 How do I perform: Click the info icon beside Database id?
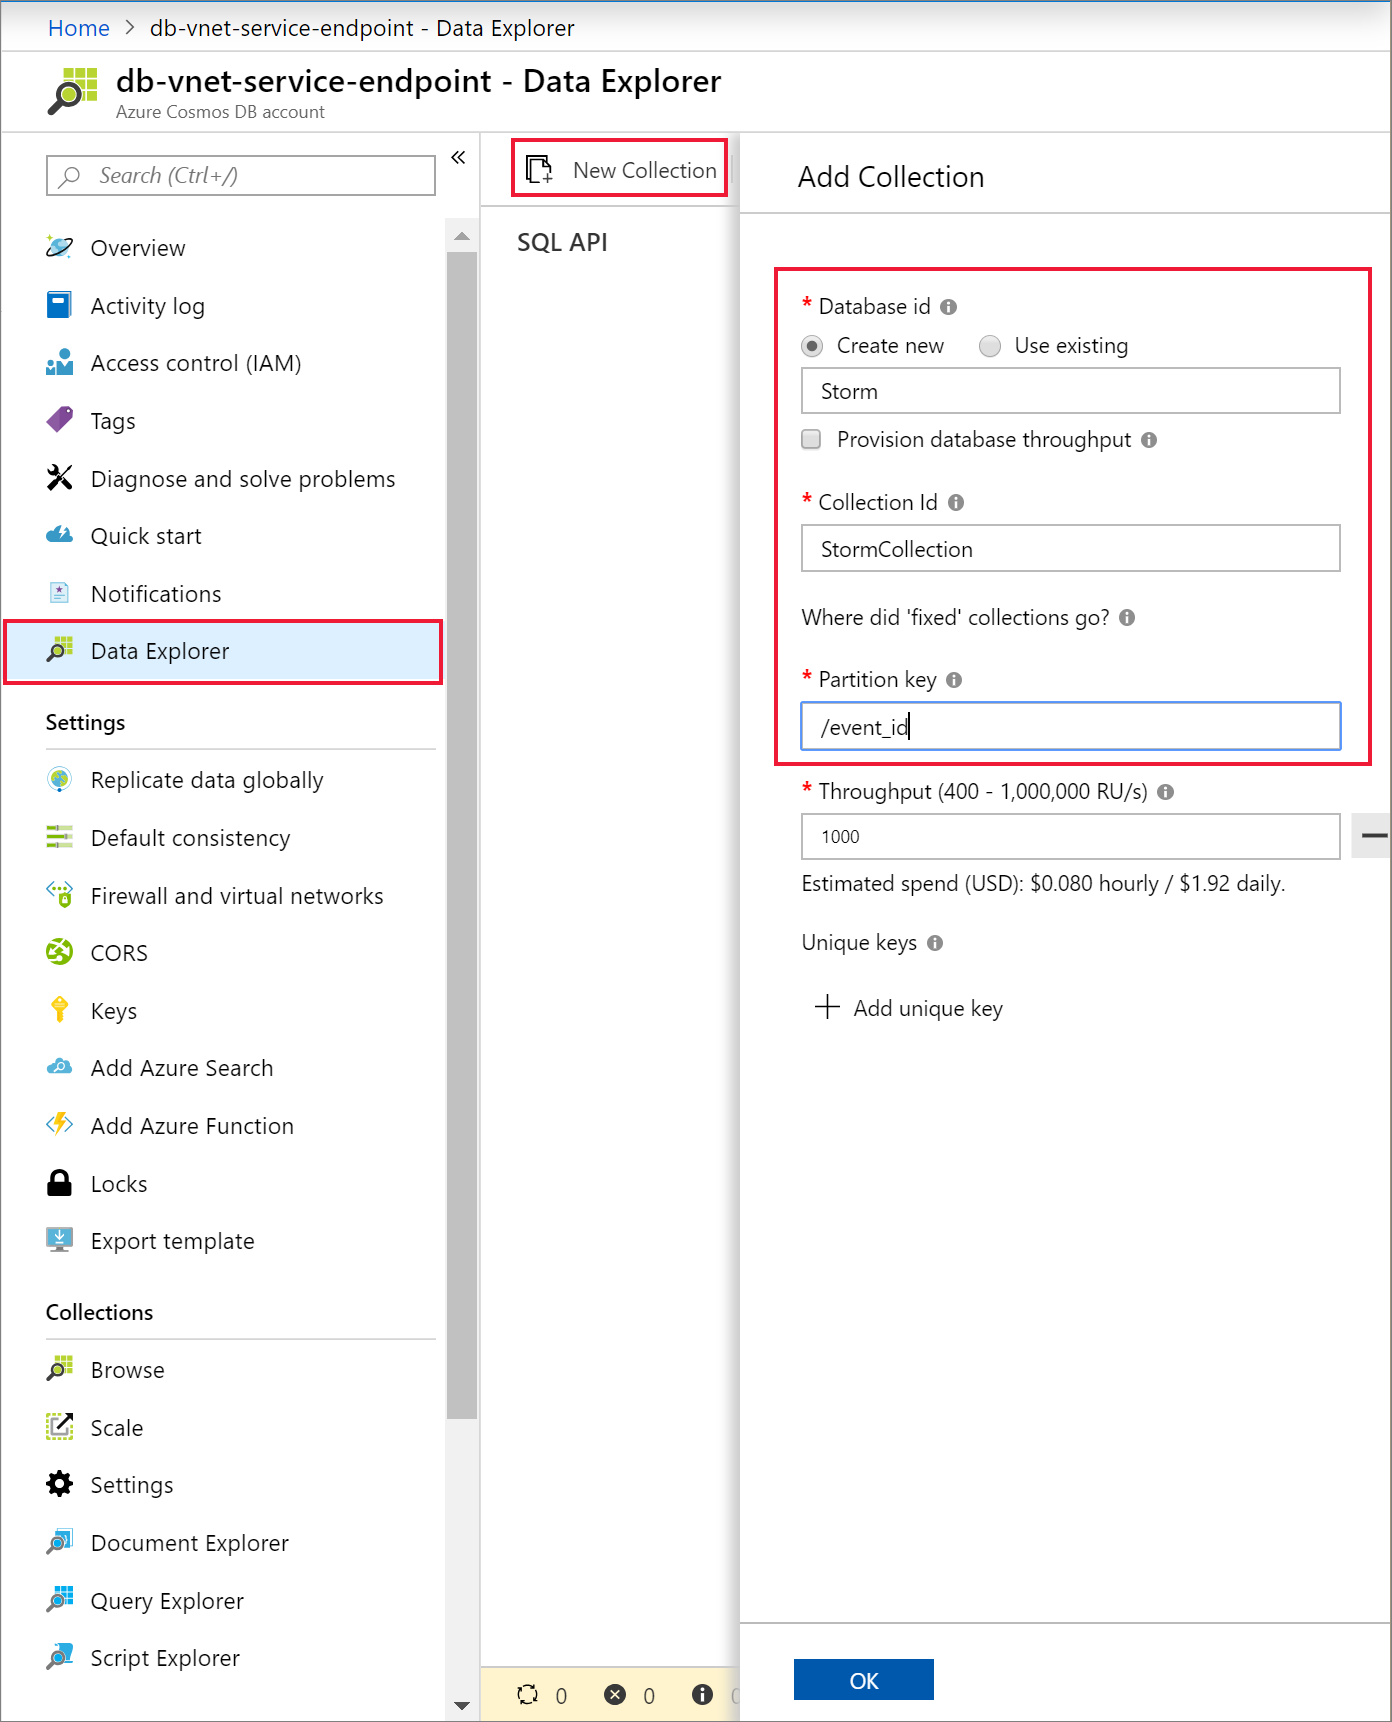click(x=948, y=307)
